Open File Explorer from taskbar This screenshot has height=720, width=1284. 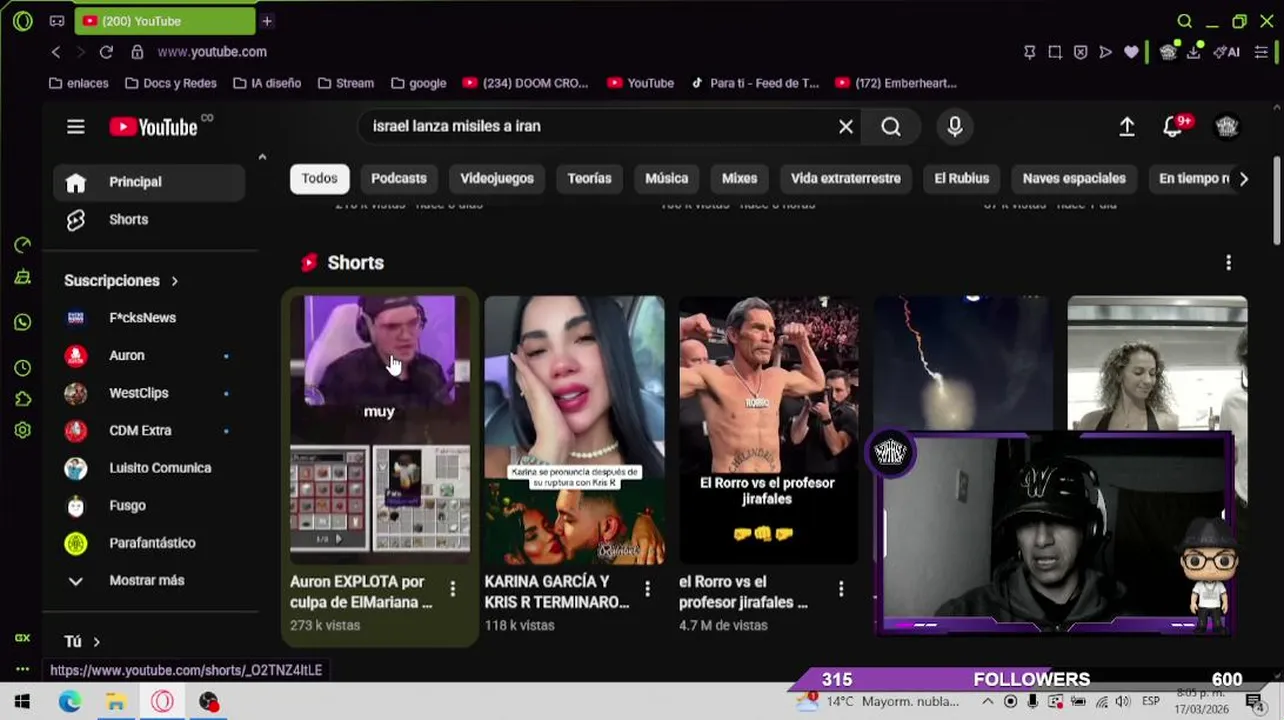(x=116, y=702)
